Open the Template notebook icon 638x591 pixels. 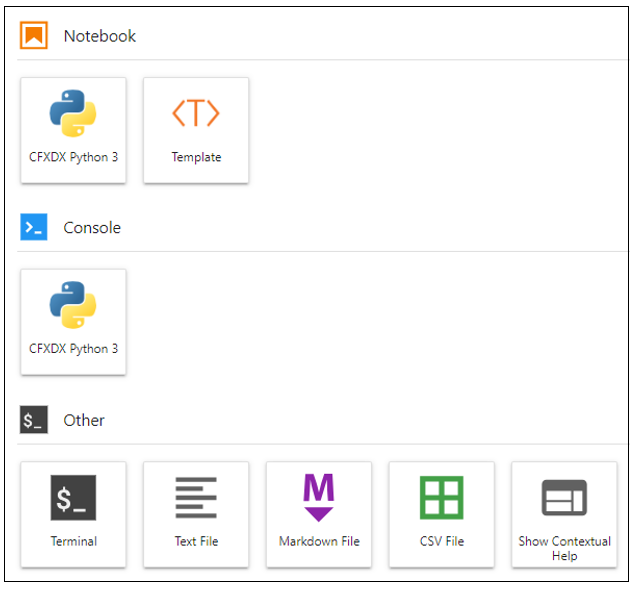196,113
